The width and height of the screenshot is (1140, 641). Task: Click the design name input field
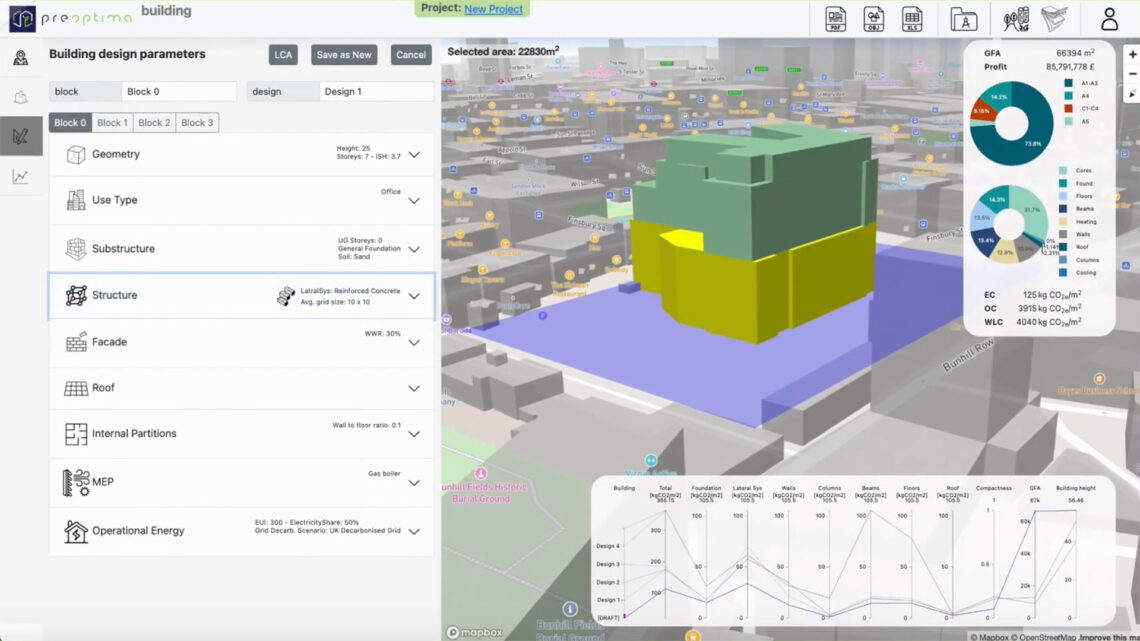point(376,92)
